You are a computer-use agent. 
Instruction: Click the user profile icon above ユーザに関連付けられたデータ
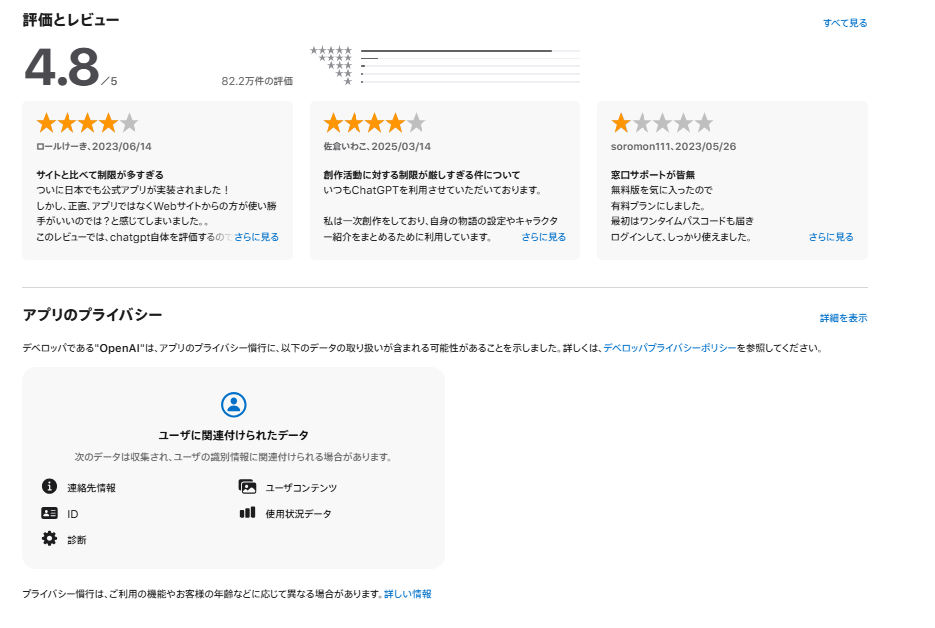pos(233,404)
